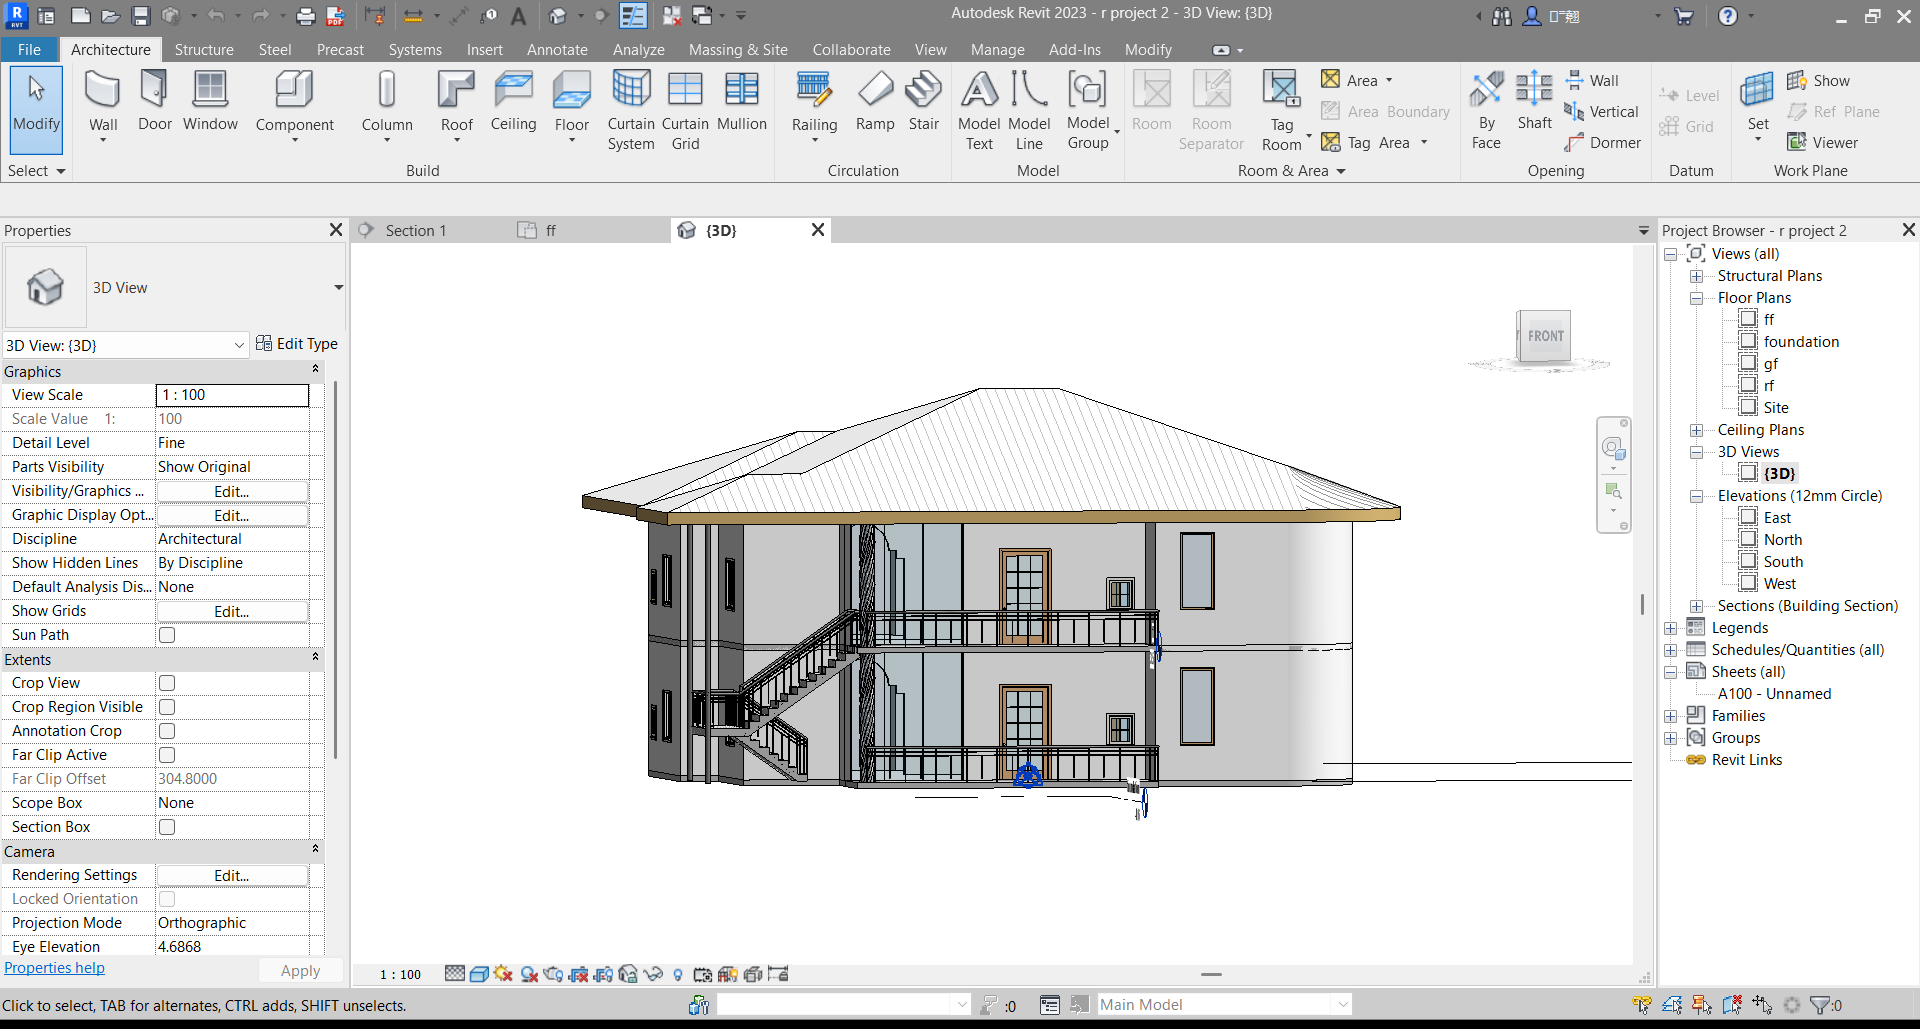
Task: Click Edit for Graphic Display Options
Action: [x=232, y=515]
